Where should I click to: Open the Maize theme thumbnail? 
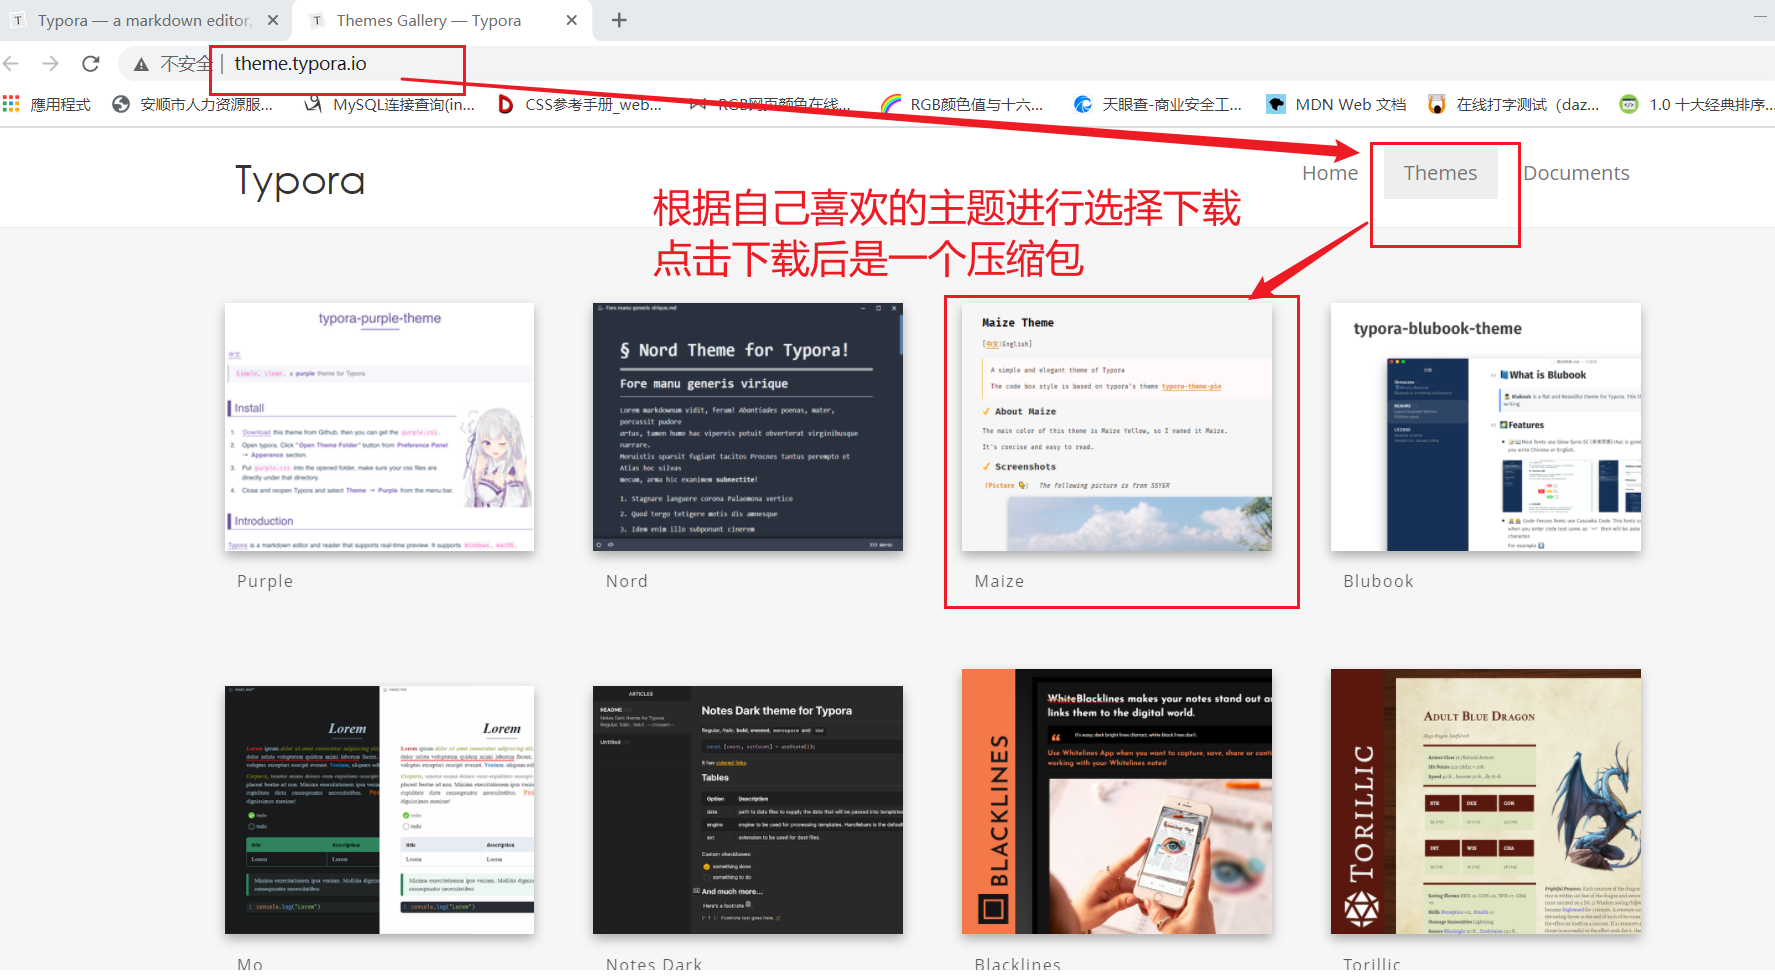pos(1117,427)
